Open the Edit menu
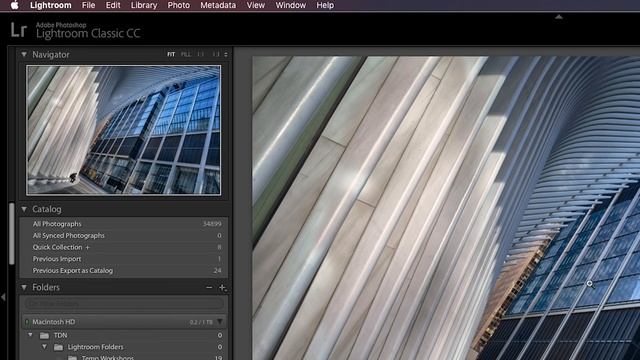This screenshot has width=640, height=360. click(113, 5)
